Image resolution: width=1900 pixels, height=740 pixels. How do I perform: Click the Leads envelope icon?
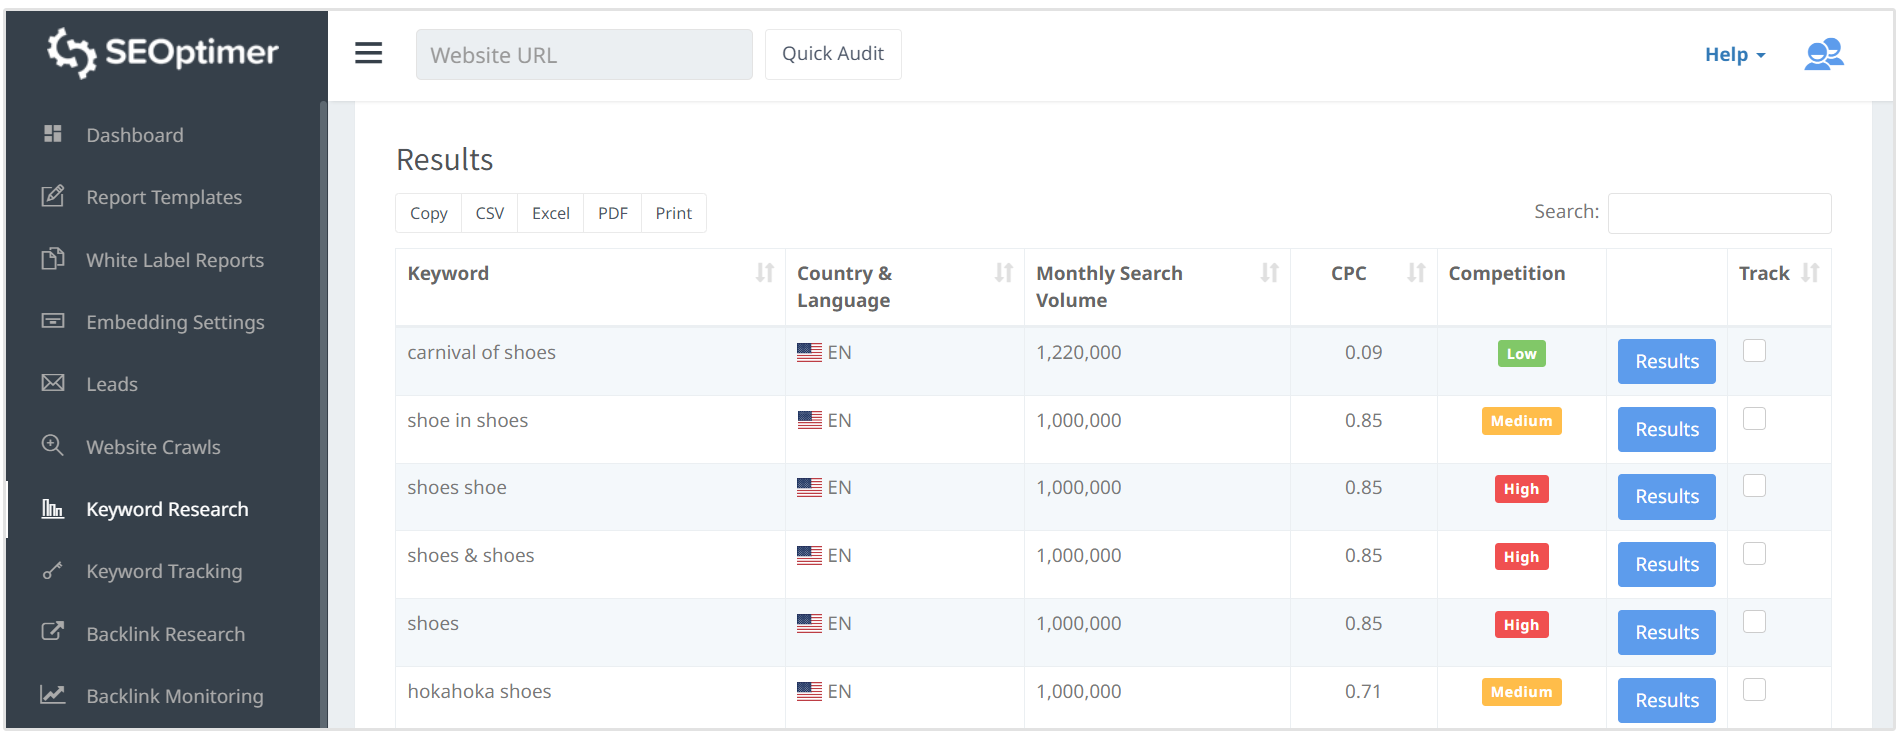point(53,383)
